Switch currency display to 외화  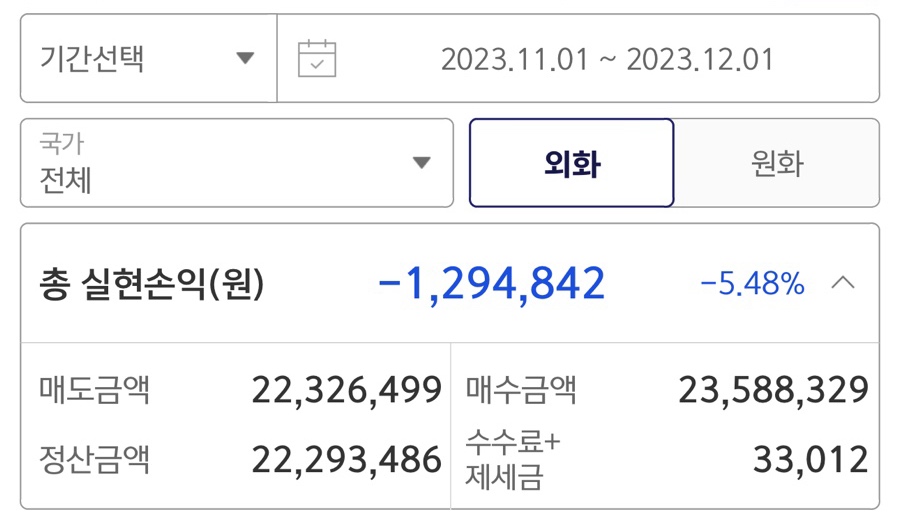pos(572,163)
